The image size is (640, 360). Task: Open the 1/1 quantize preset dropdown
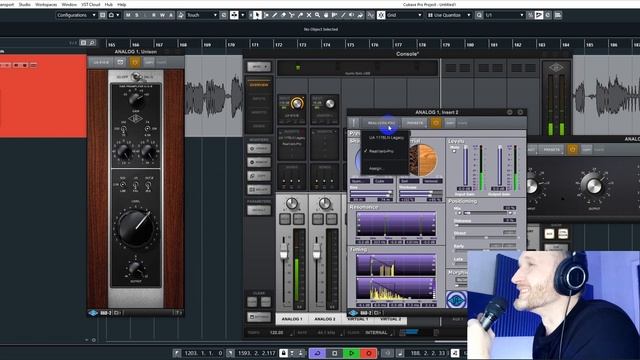click(504, 15)
